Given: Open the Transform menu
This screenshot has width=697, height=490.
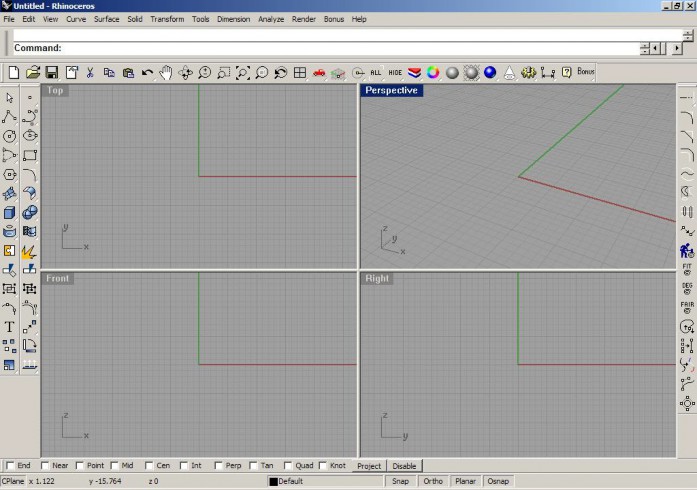Looking at the screenshot, I should coord(167,19).
